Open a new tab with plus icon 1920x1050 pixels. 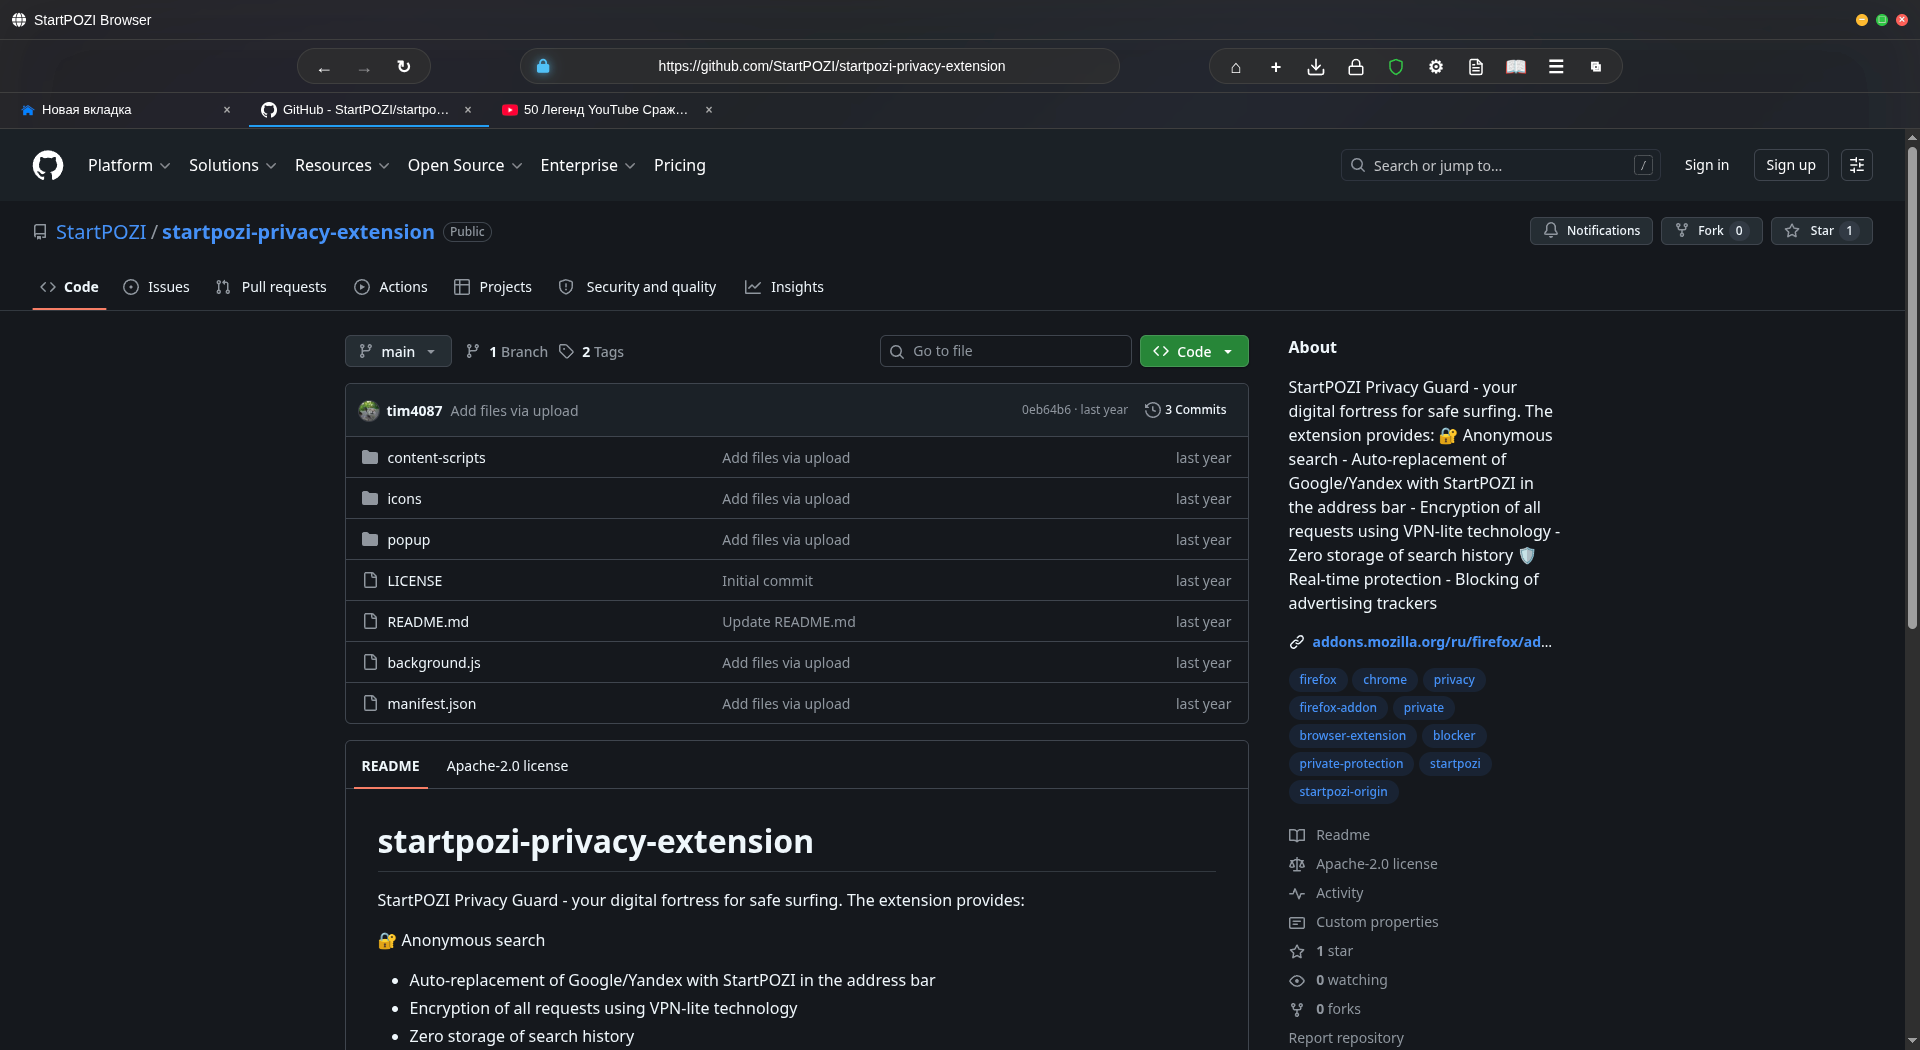click(1276, 67)
